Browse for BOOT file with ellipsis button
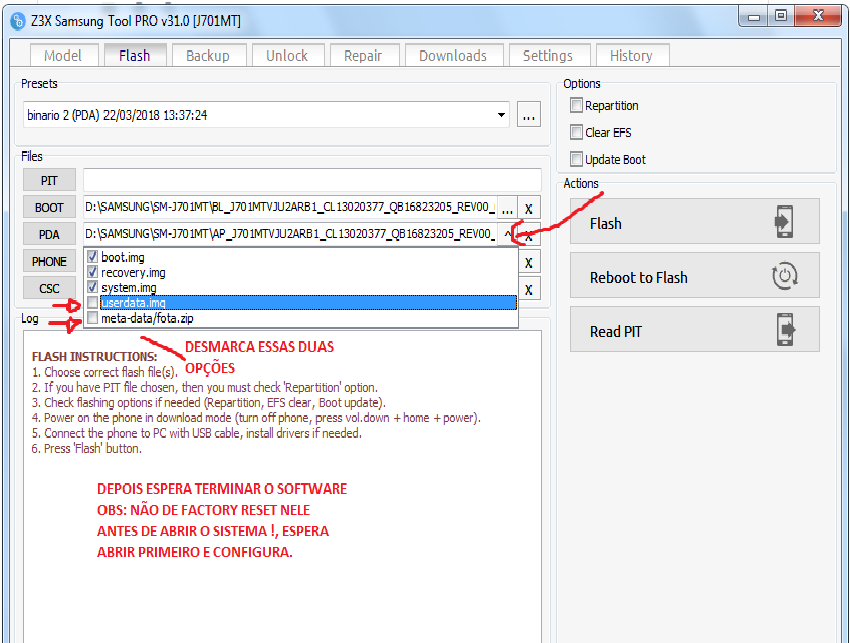 pyautogui.click(x=507, y=208)
